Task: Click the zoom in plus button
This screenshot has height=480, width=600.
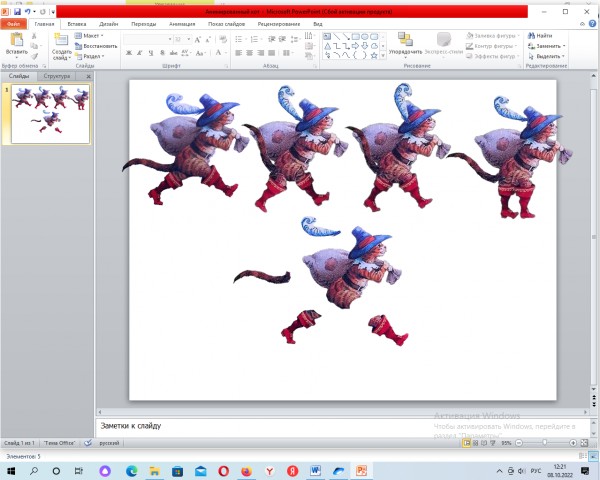Action: 573,443
